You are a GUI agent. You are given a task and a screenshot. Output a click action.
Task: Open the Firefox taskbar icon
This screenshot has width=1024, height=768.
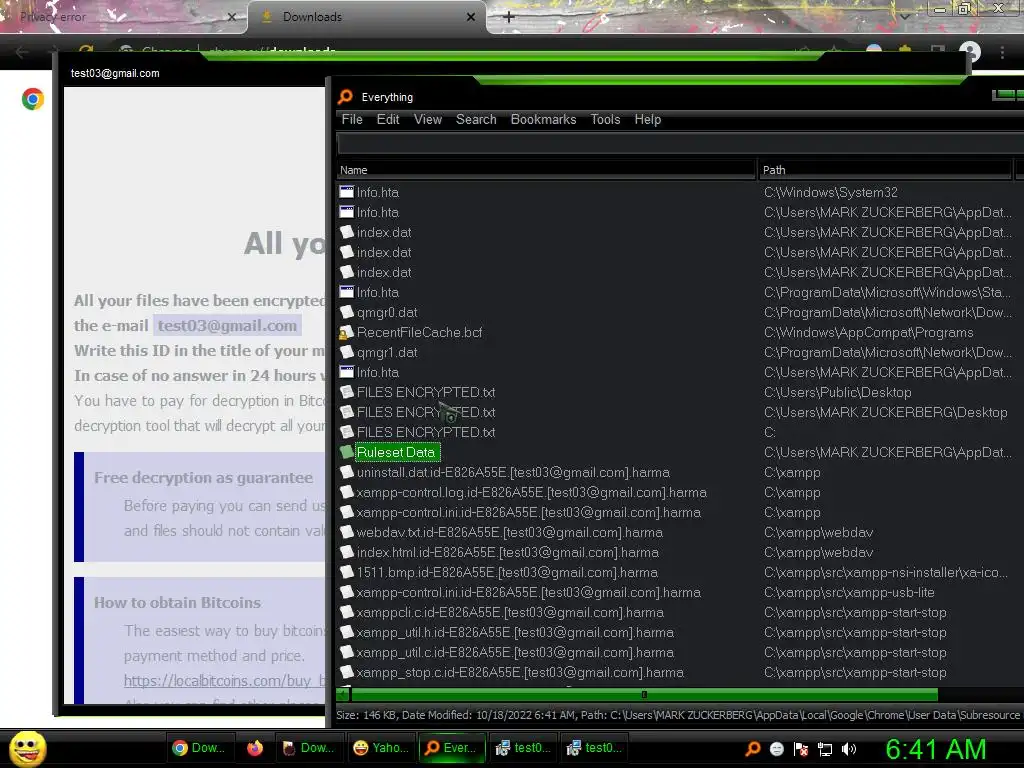pyautogui.click(x=255, y=748)
